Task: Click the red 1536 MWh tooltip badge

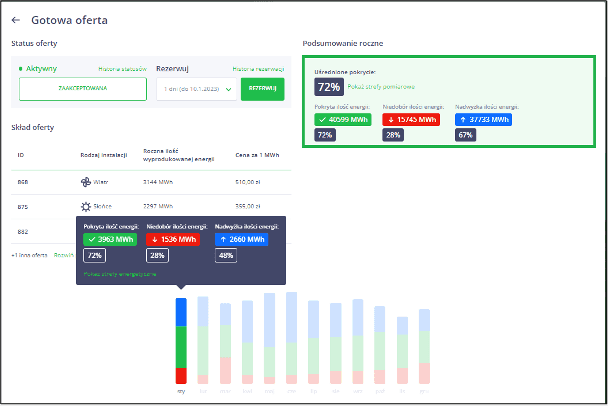Action: 173,240
